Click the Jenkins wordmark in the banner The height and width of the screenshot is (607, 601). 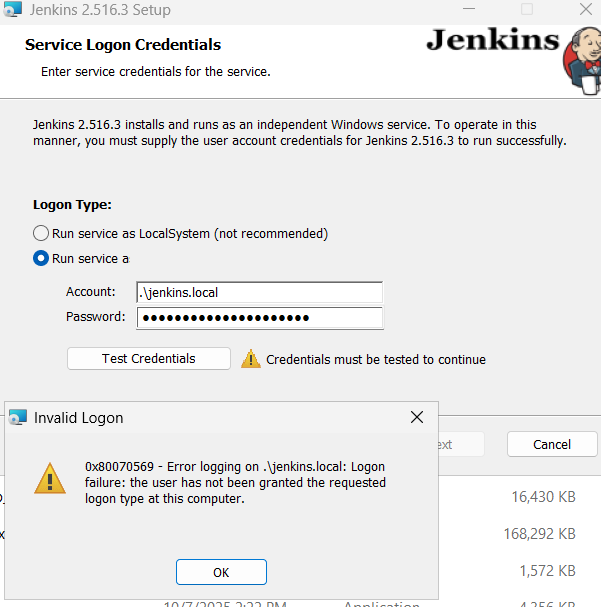[x=492, y=41]
